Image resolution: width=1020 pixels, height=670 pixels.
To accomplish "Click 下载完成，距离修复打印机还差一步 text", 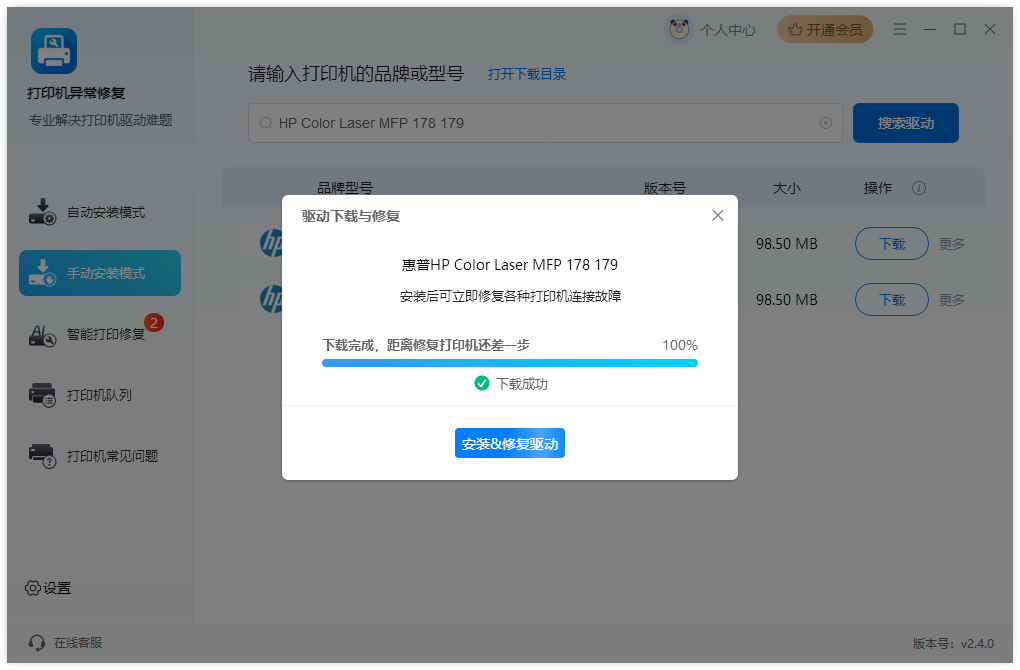I will (426, 345).
